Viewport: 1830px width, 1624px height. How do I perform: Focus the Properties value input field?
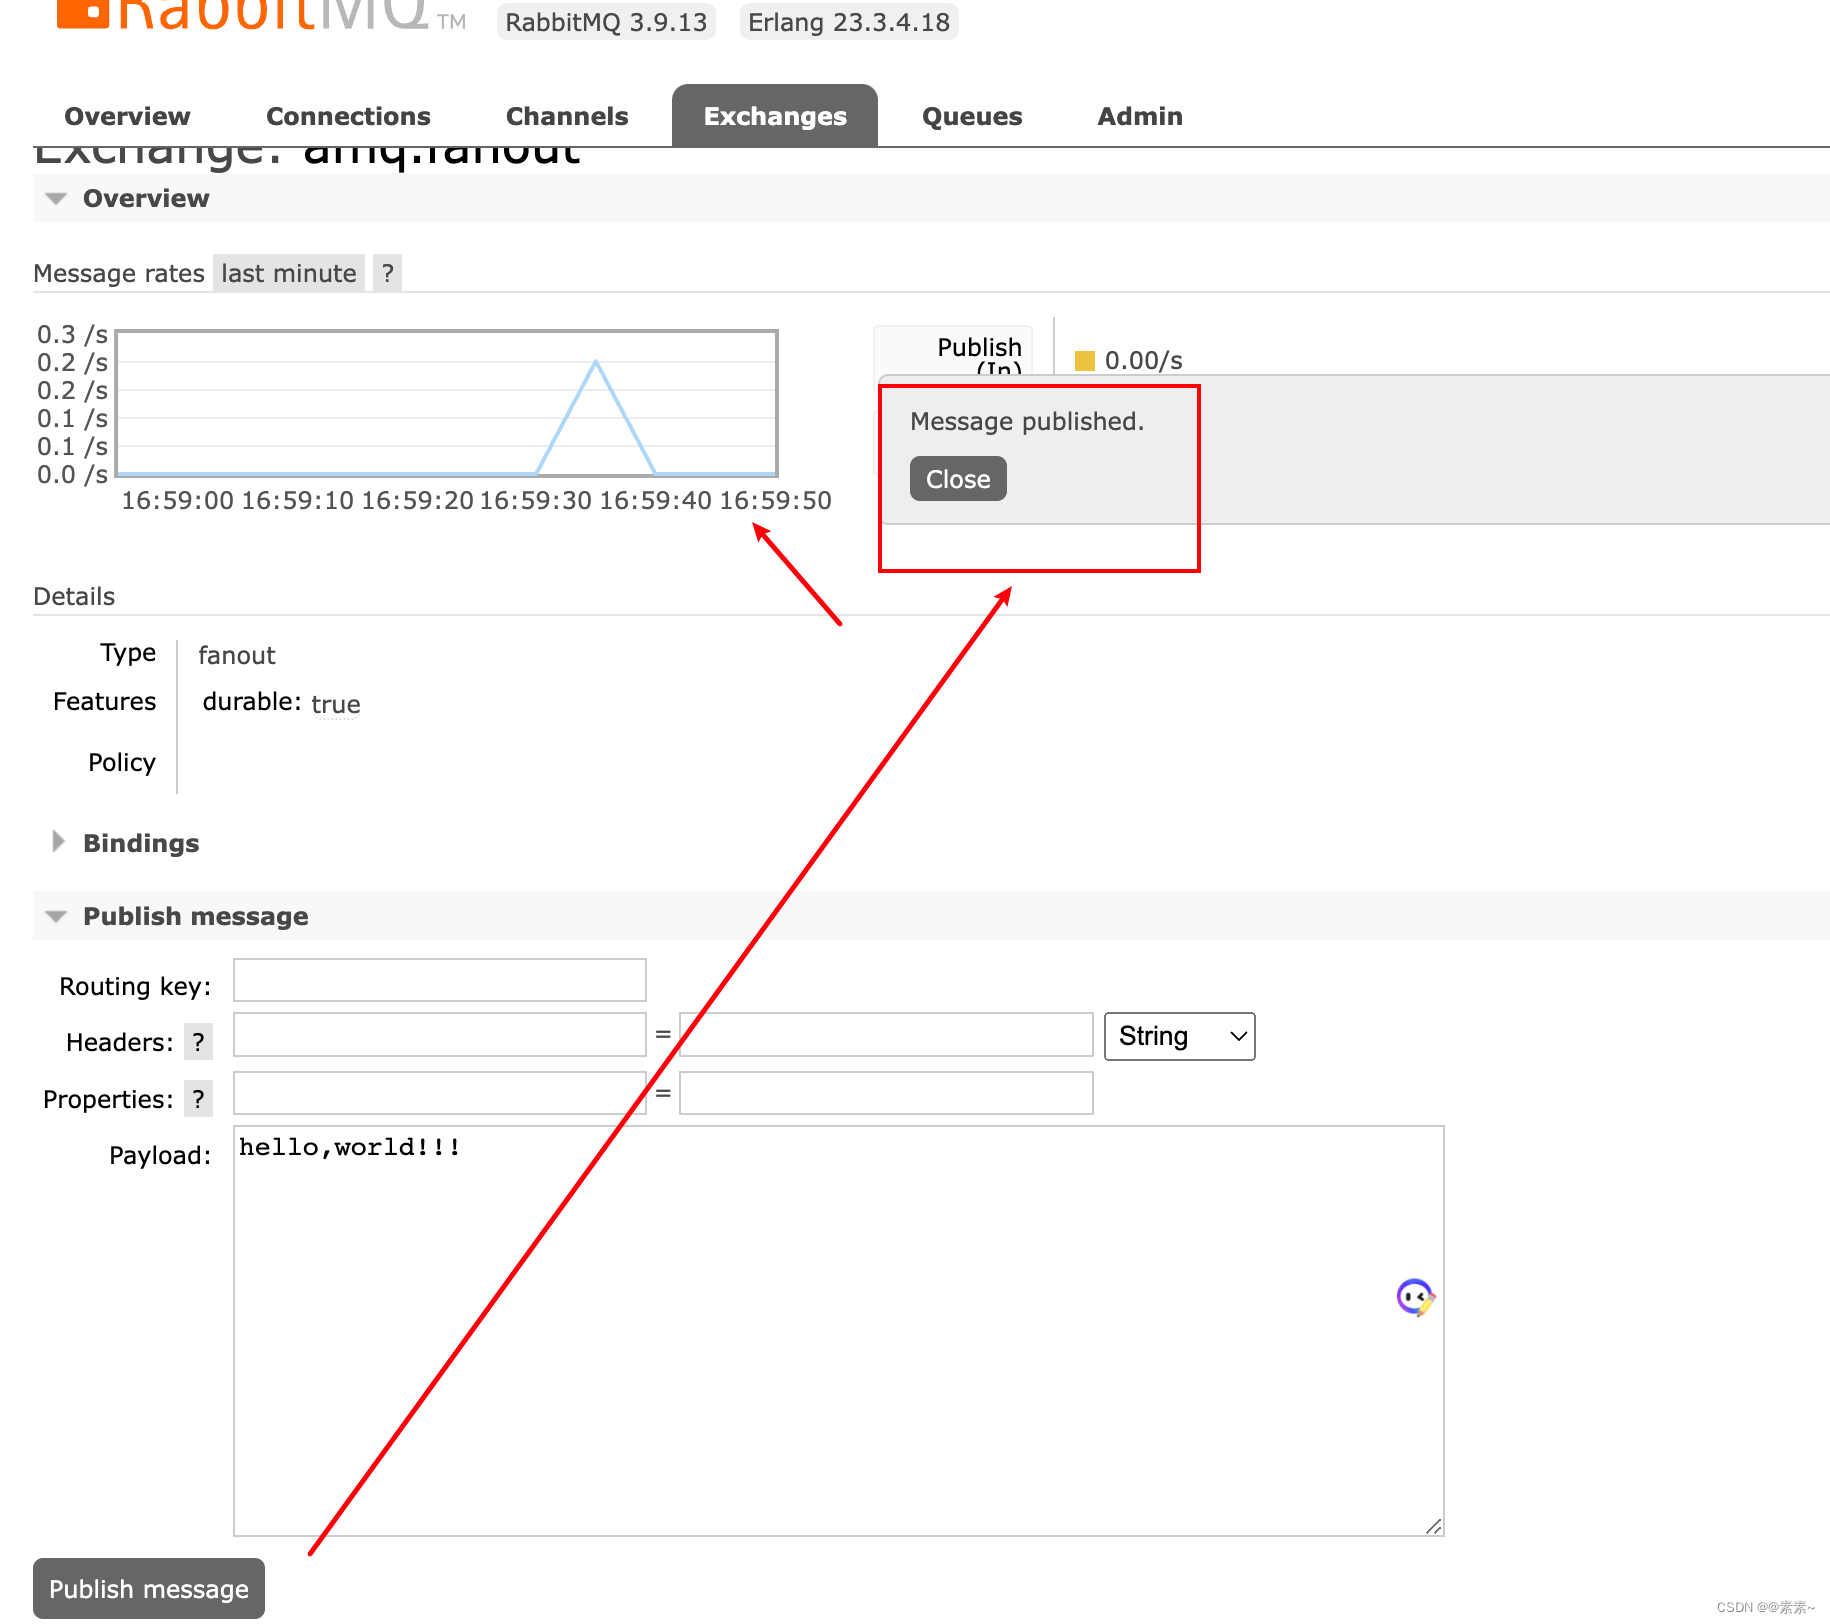click(886, 1093)
